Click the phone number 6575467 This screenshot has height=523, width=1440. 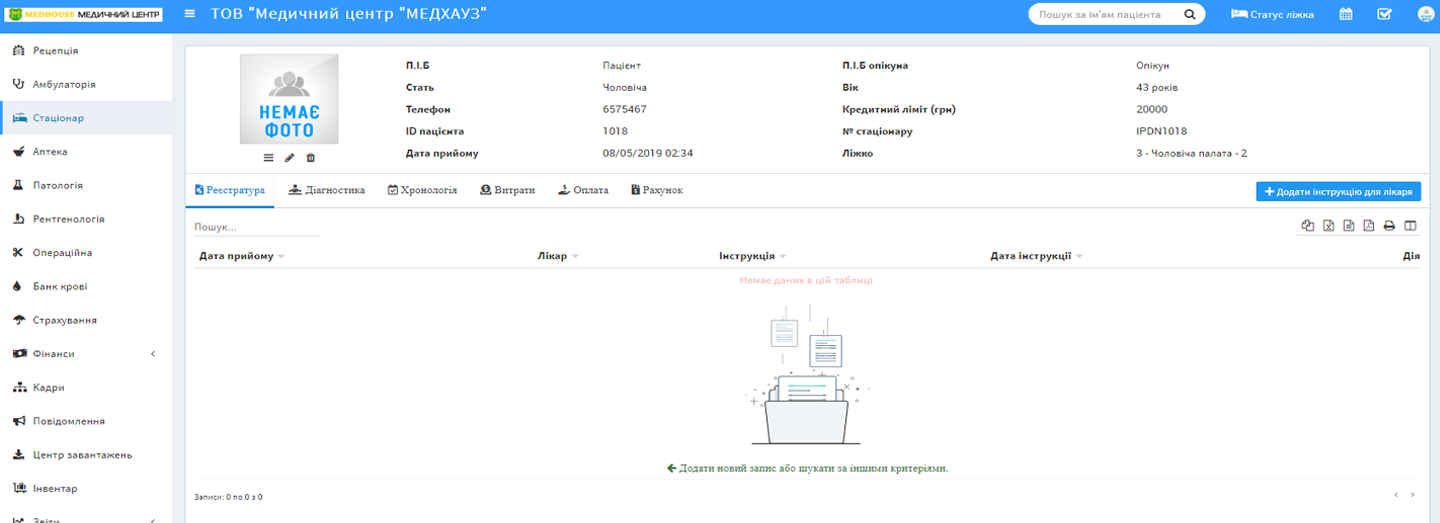point(624,109)
